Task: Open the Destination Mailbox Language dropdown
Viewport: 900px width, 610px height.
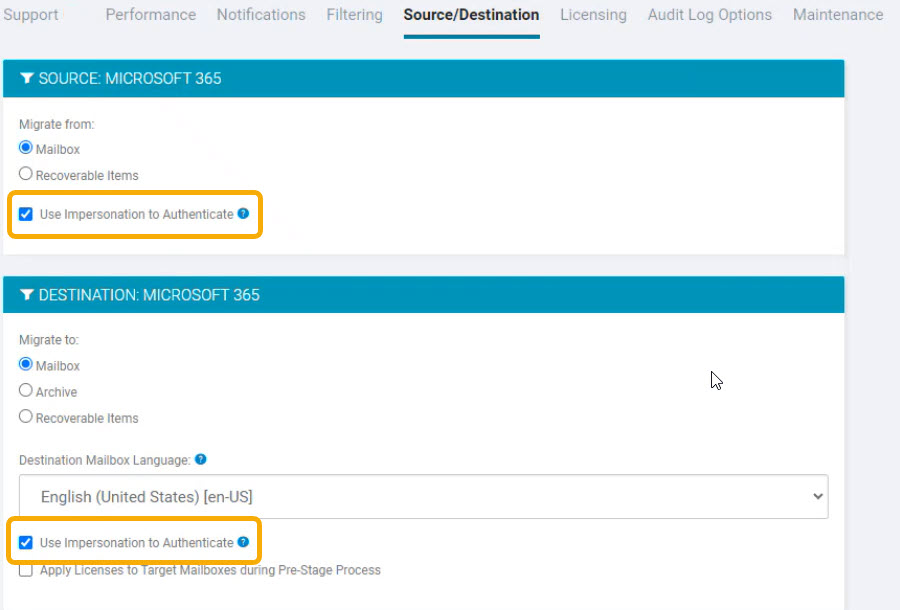Action: point(424,496)
